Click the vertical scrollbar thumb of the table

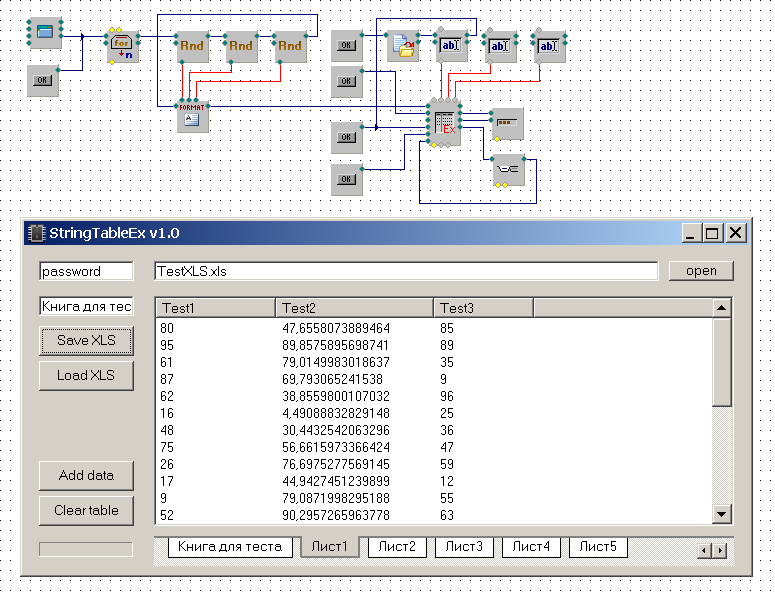click(x=722, y=362)
